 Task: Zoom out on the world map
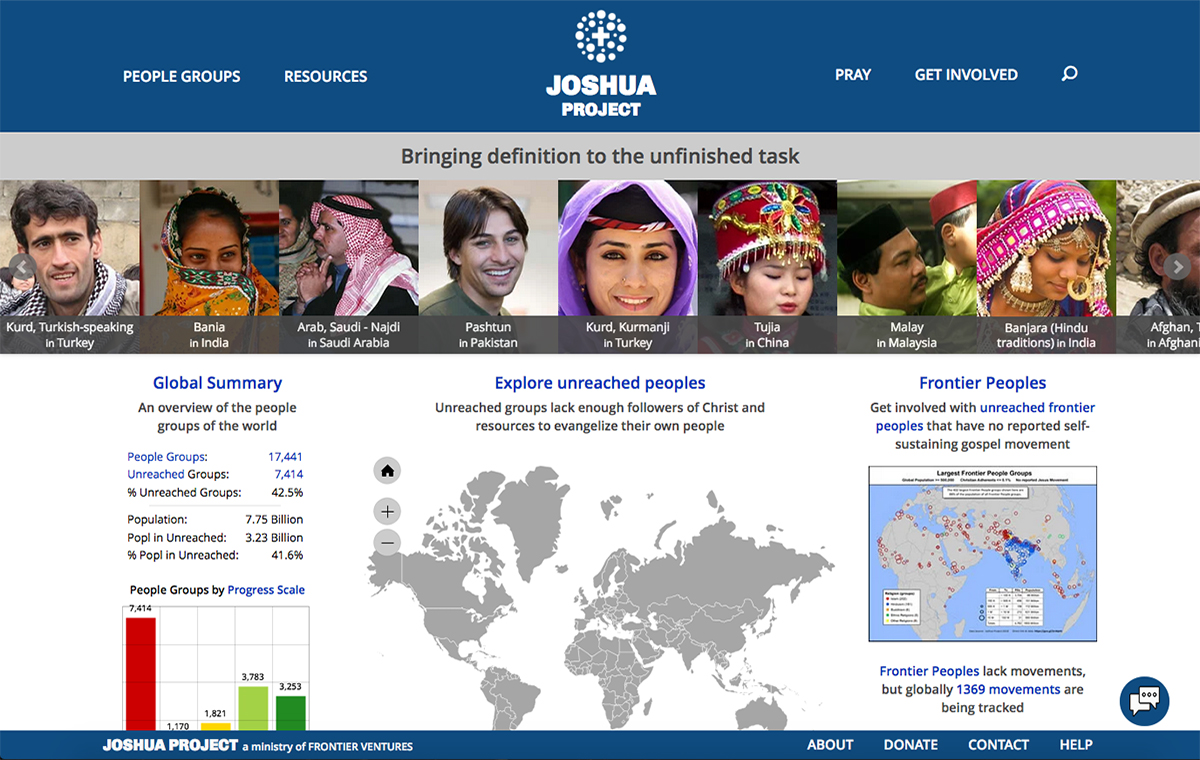[387, 542]
